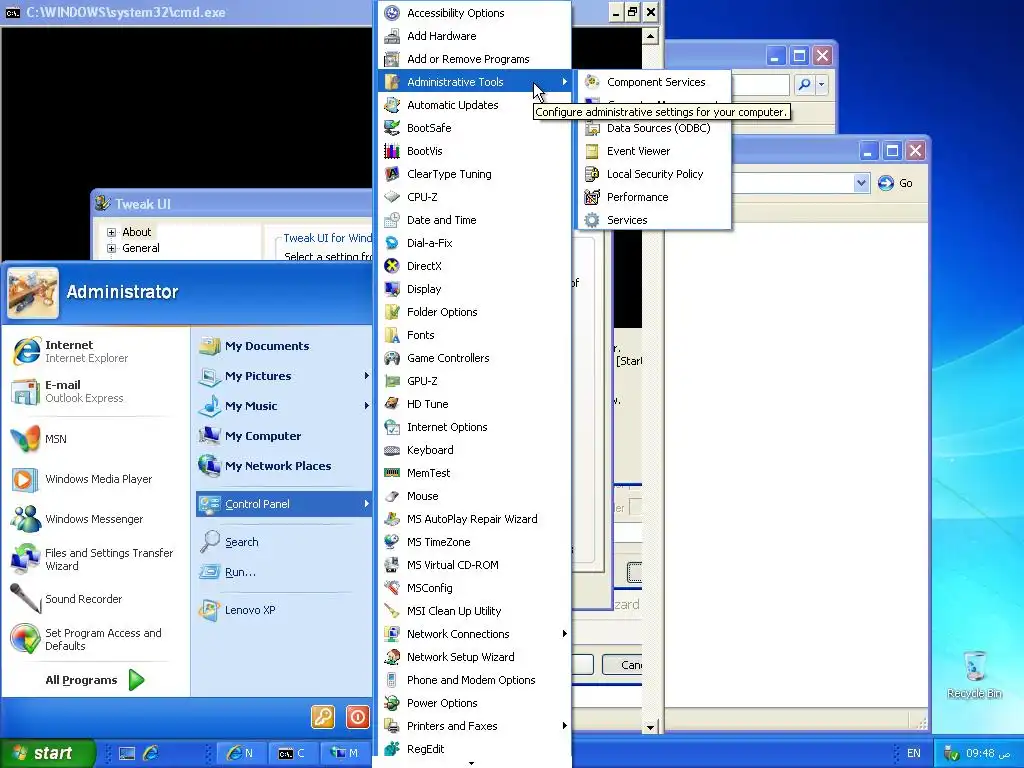Screen dimensions: 1024x768
Task: Expand the General node in Tweak UI
Action: coord(111,248)
